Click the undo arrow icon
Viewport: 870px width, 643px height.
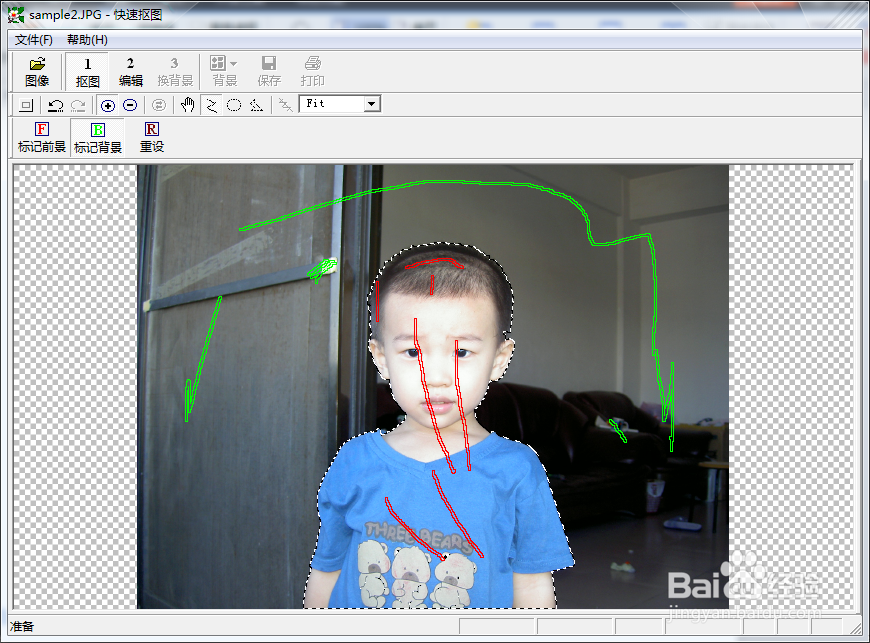(55, 105)
